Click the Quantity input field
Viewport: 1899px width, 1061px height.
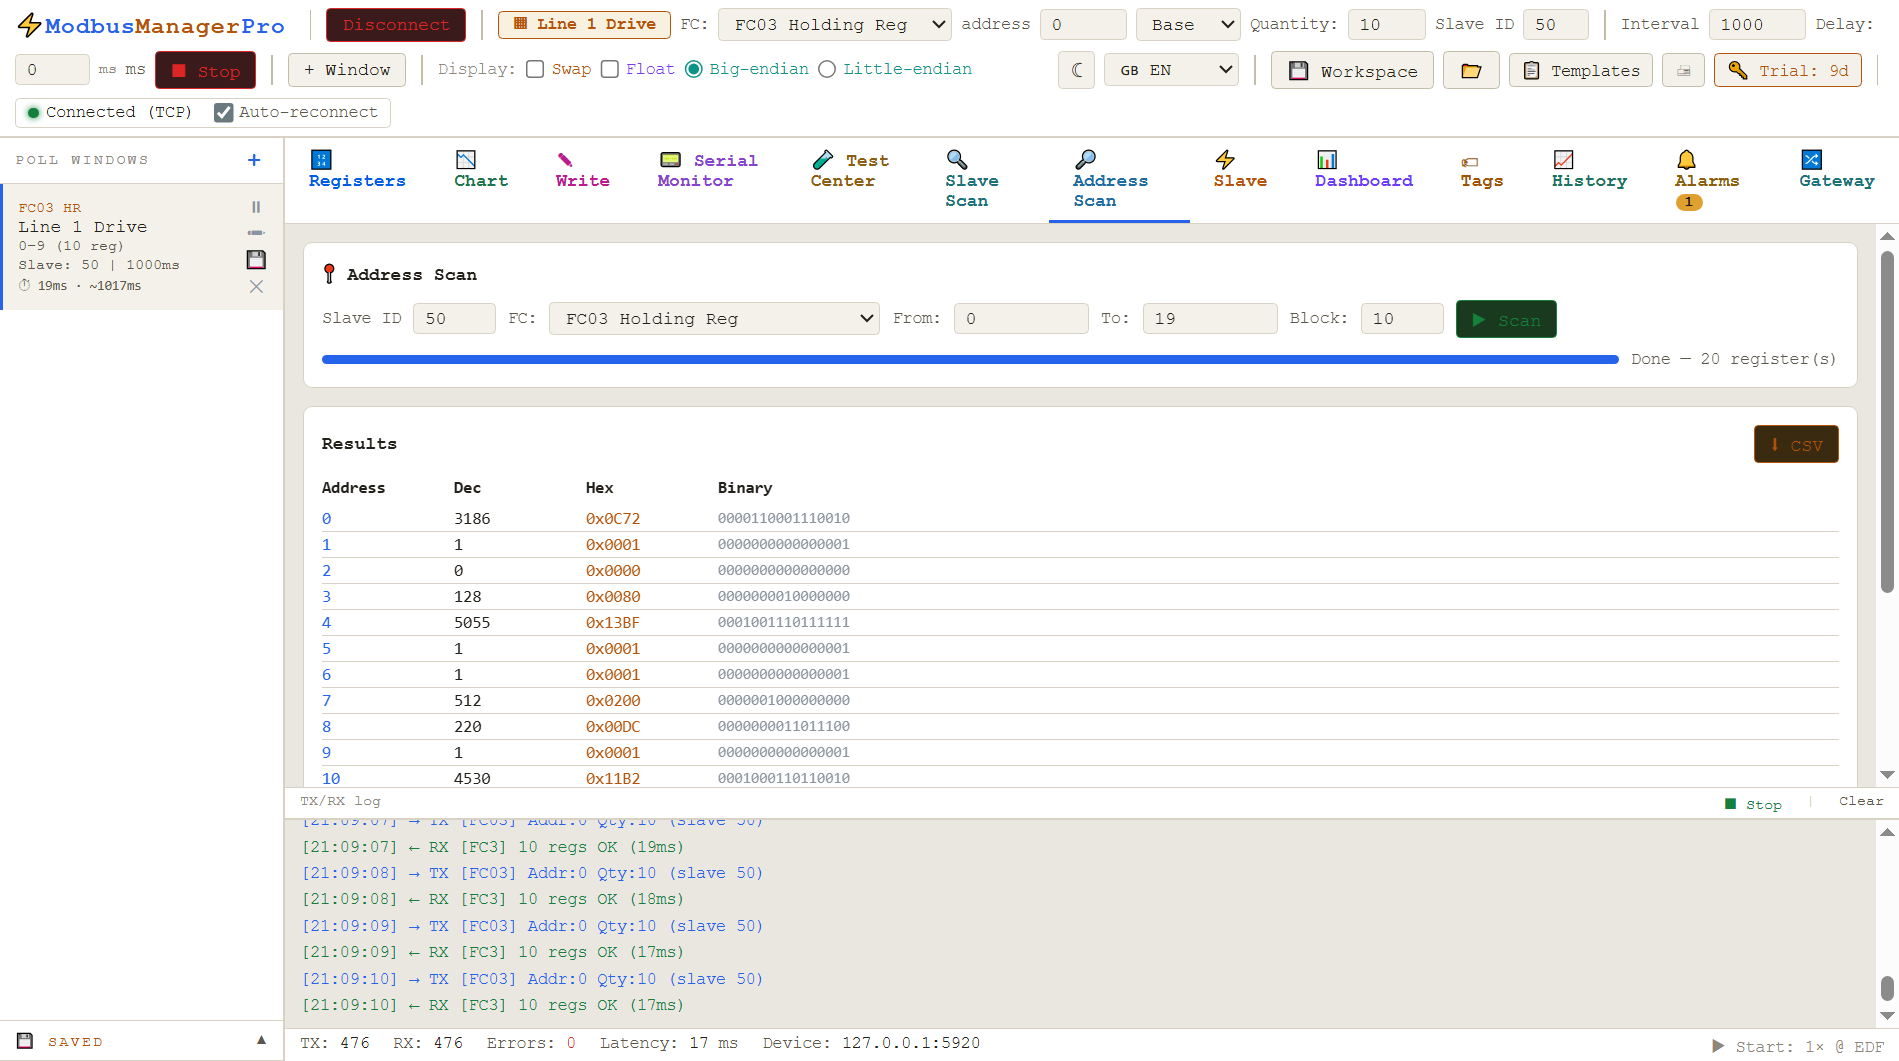[1387, 25]
